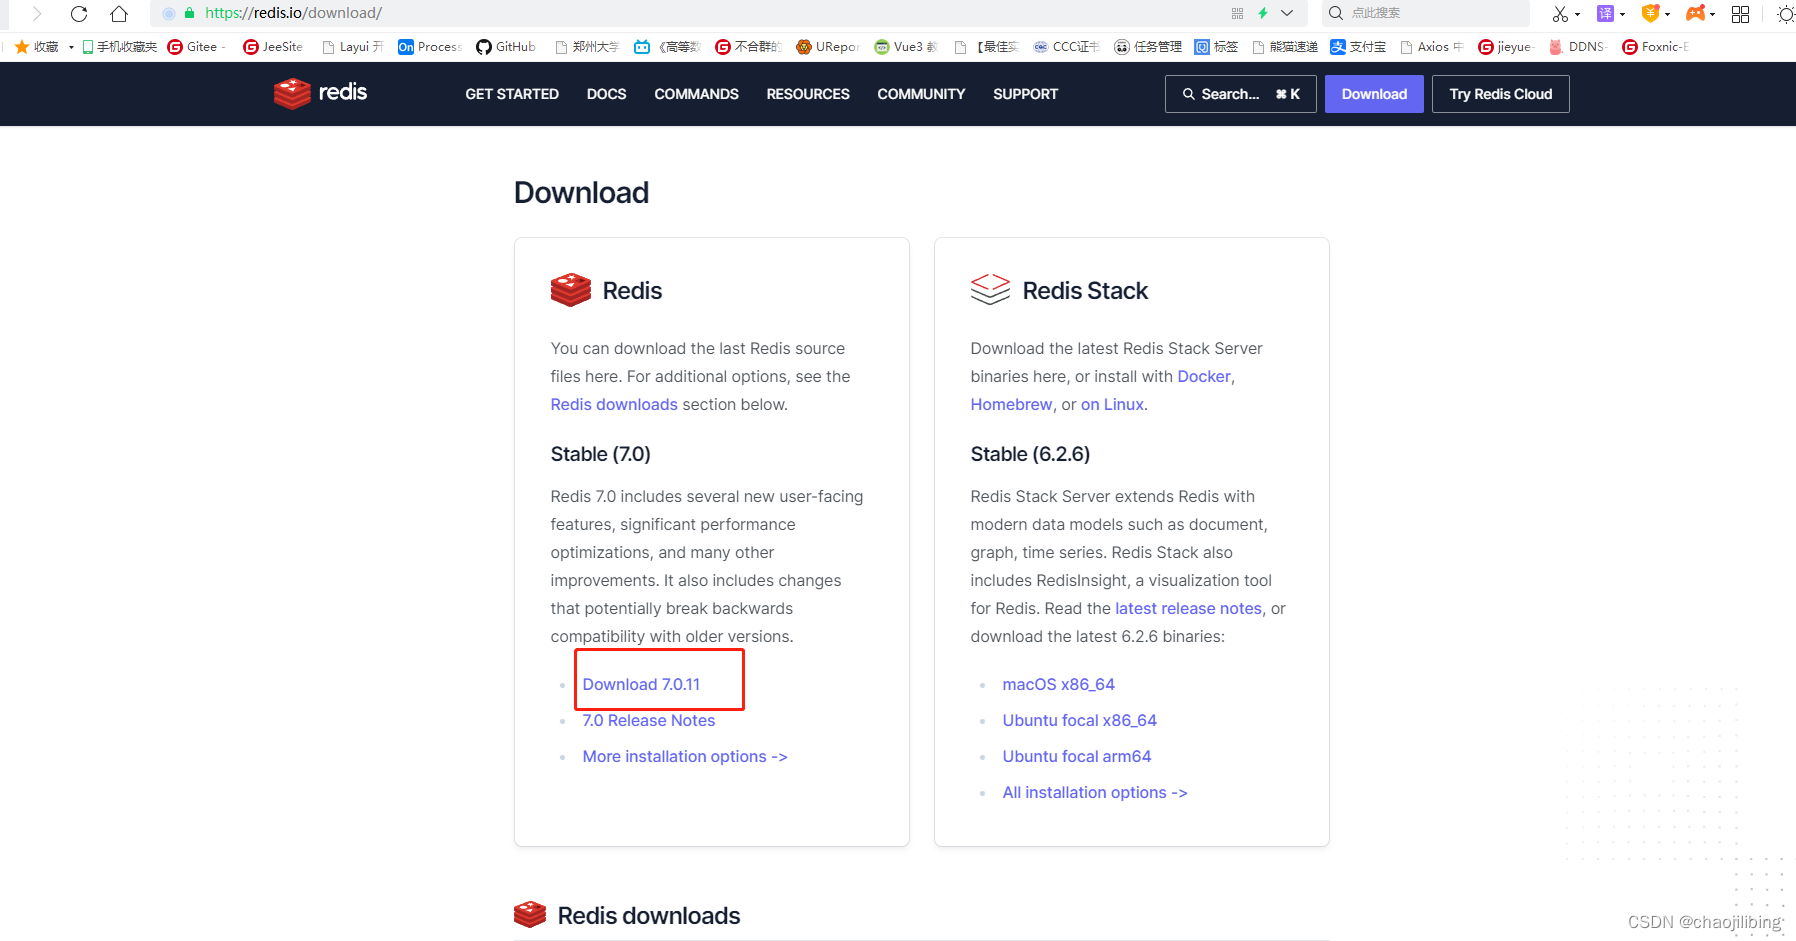
Task: Open the DDNS bookmark
Action: click(x=1577, y=47)
